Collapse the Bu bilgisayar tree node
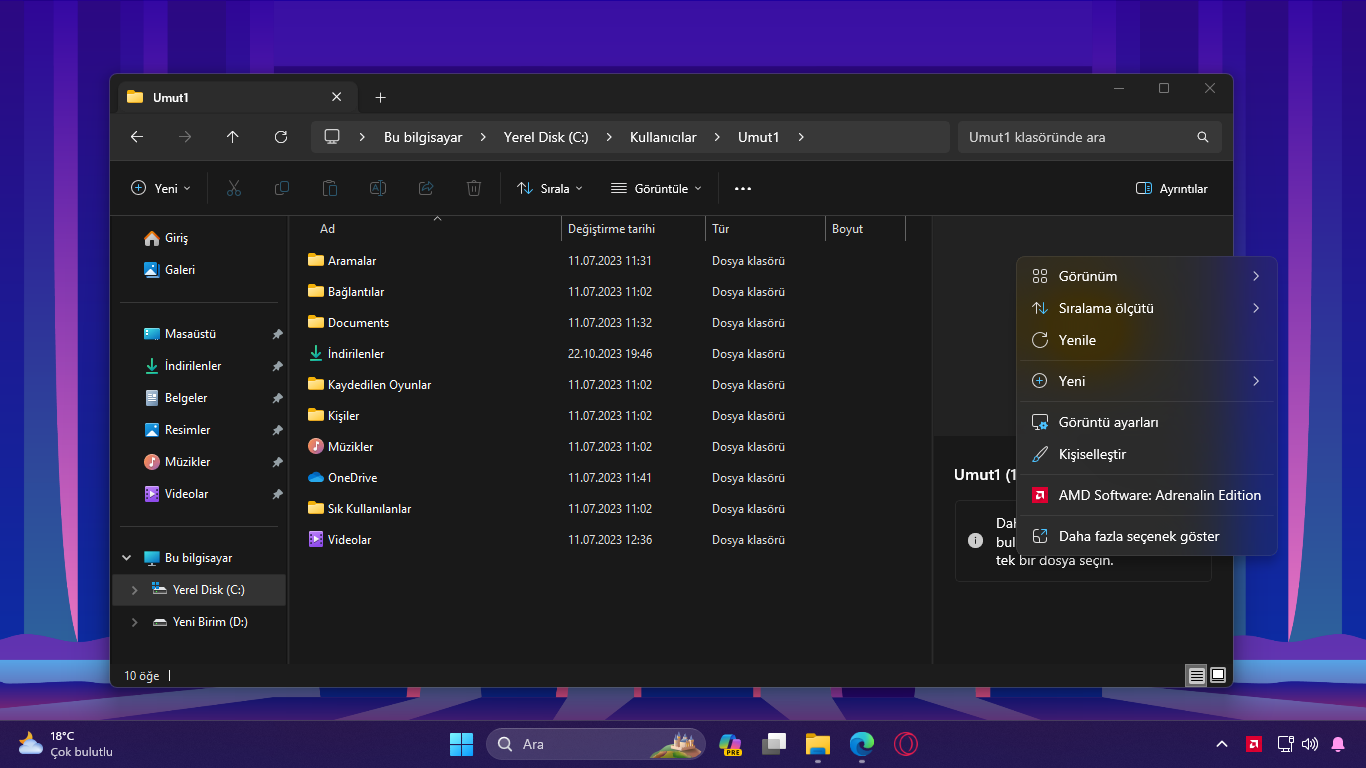The height and width of the screenshot is (768, 1366). click(x=126, y=558)
